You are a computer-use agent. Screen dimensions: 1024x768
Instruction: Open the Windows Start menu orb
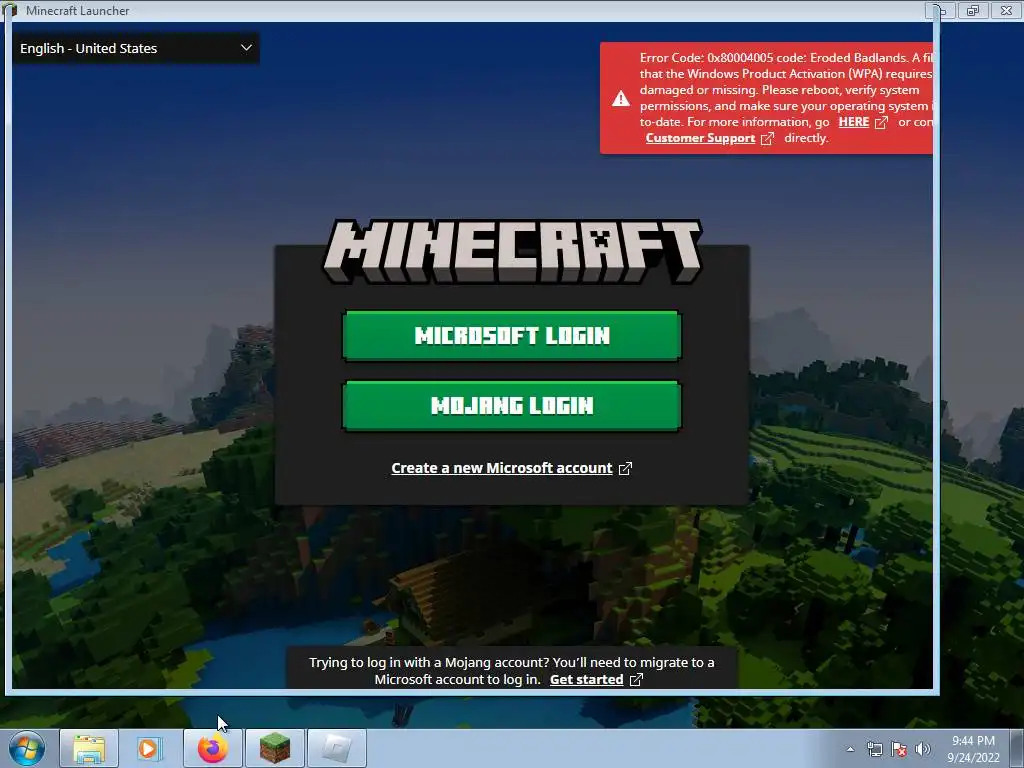pyautogui.click(x=27, y=748)
